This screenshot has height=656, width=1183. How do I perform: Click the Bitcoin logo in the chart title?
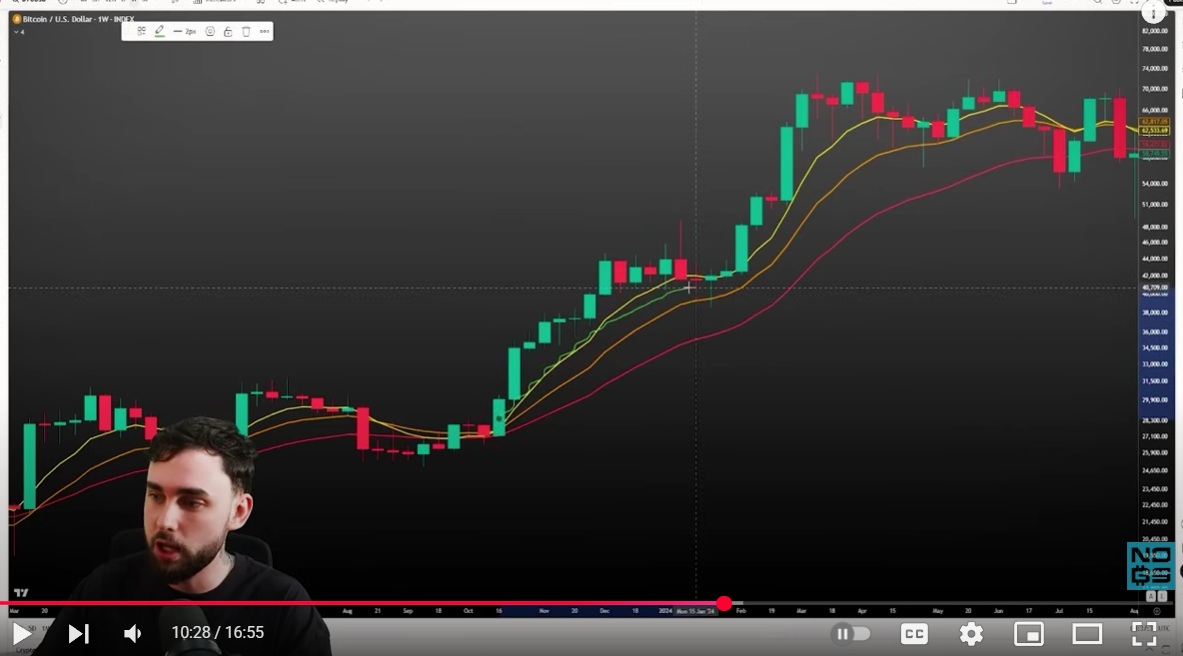click(16, 18)
